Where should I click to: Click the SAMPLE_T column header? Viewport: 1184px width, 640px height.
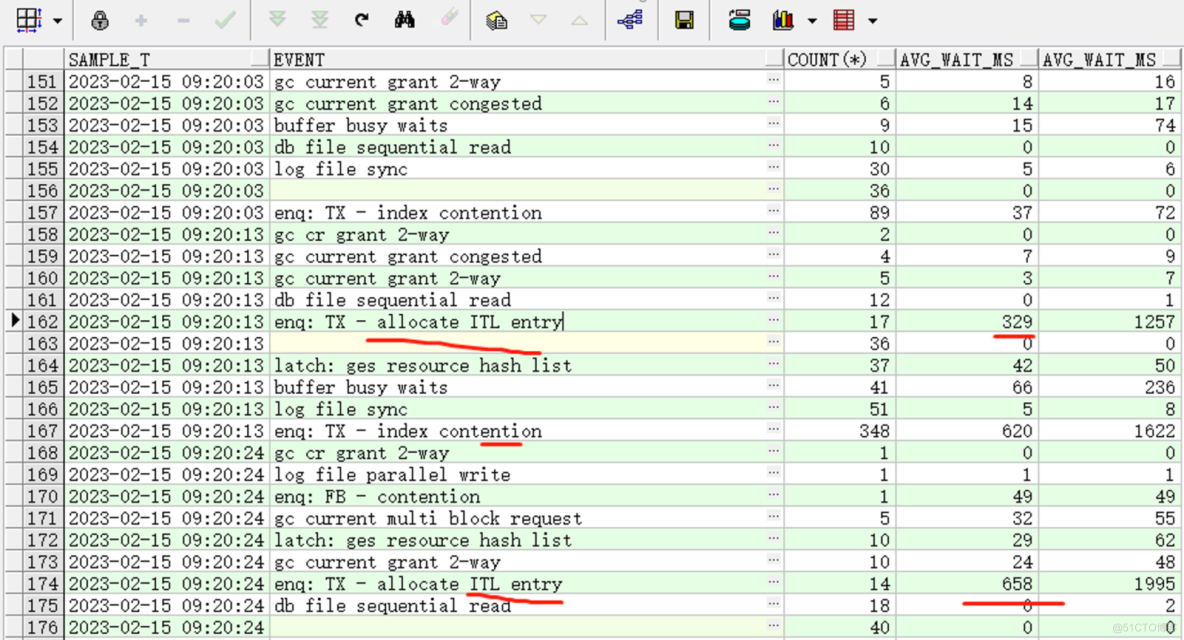pyautogui.click(x=167, y=59)
